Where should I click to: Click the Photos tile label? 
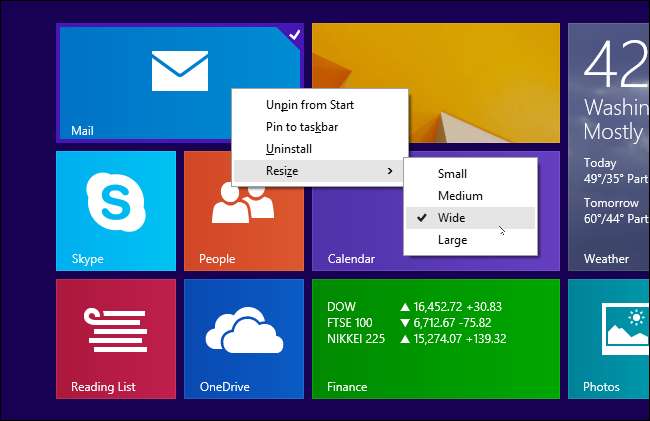(601, 387)
